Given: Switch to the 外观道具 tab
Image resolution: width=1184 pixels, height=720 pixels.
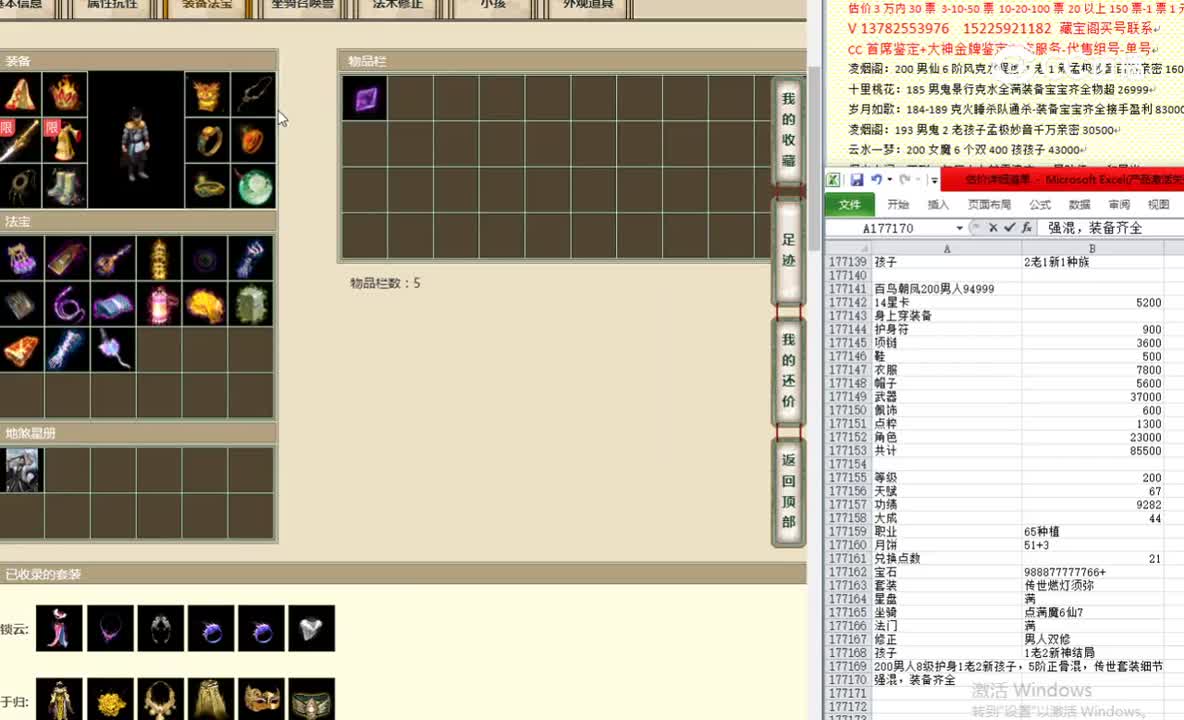Looking at the screenshot, I should coord(588,6).
